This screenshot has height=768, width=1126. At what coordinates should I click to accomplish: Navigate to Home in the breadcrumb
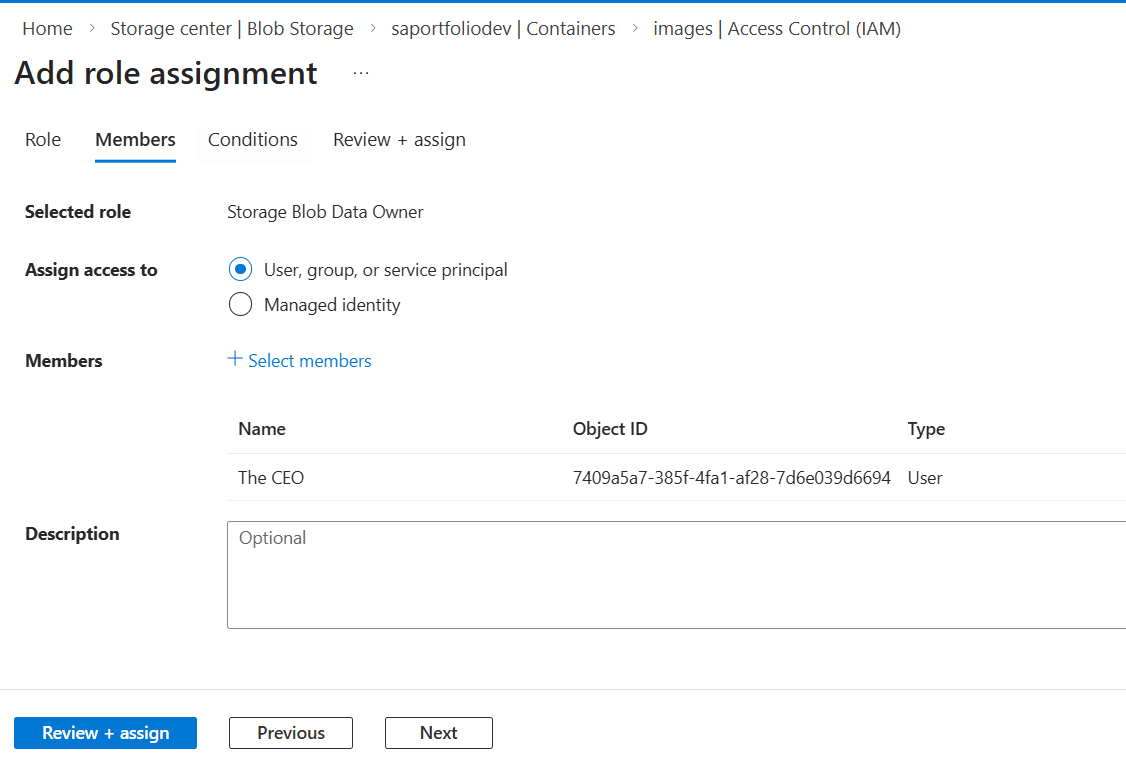pos(47,29)
